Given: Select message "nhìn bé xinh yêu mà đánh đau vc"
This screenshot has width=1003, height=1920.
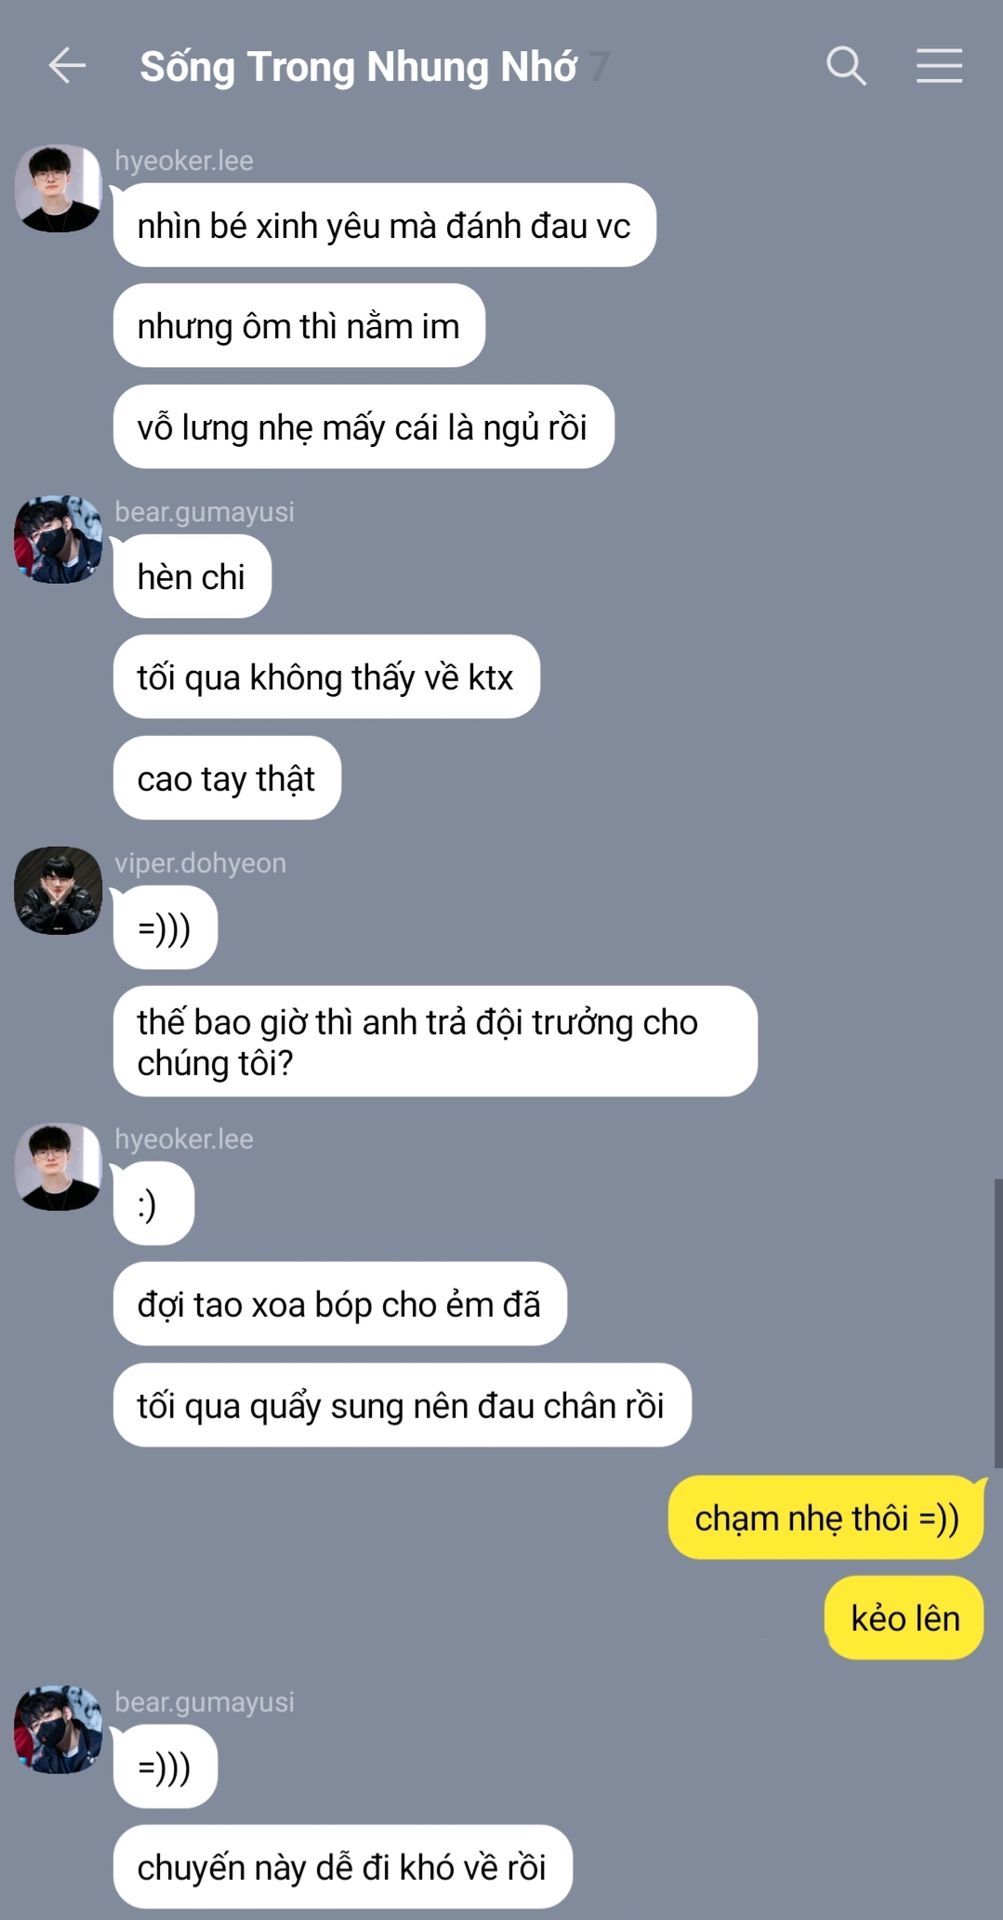Looking at the screenshot, I should [384, 225].
